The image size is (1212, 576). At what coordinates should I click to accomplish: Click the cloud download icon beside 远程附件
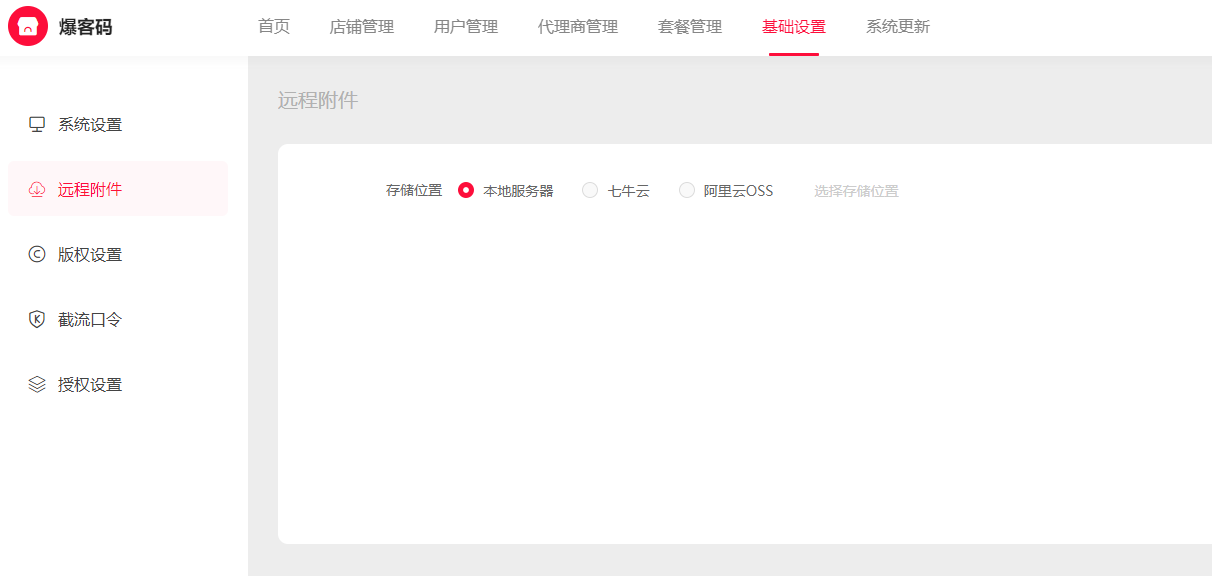37,190
